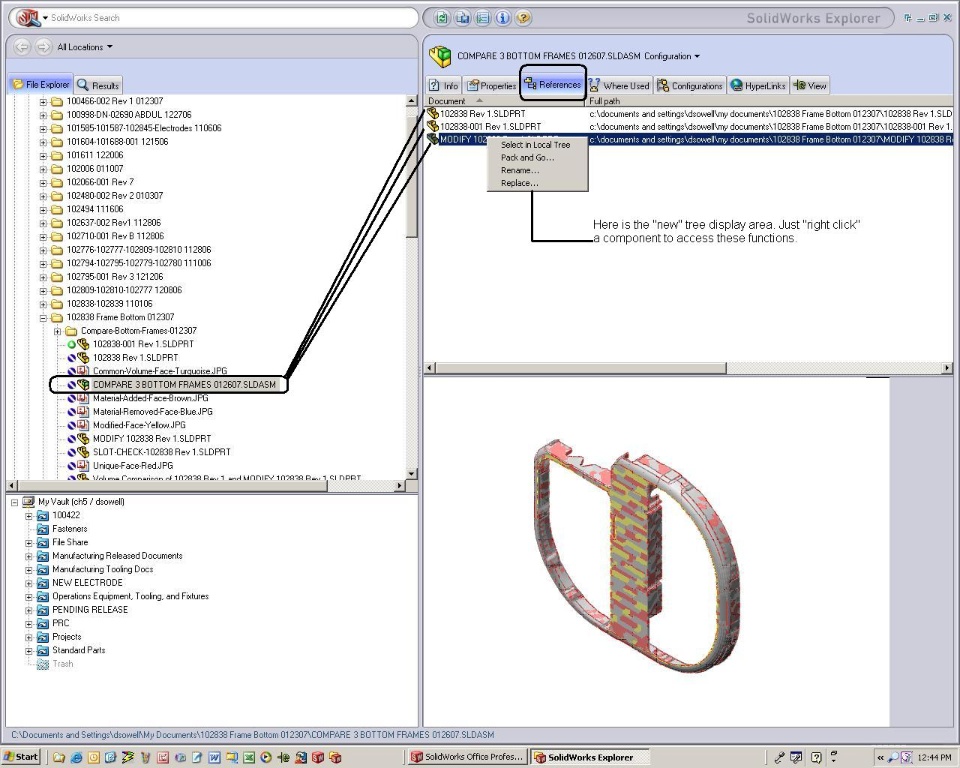This screenshot has height=768, width=960.
Task: Open the Configuration dropdown arrow
Action: [x=696, y=56]
